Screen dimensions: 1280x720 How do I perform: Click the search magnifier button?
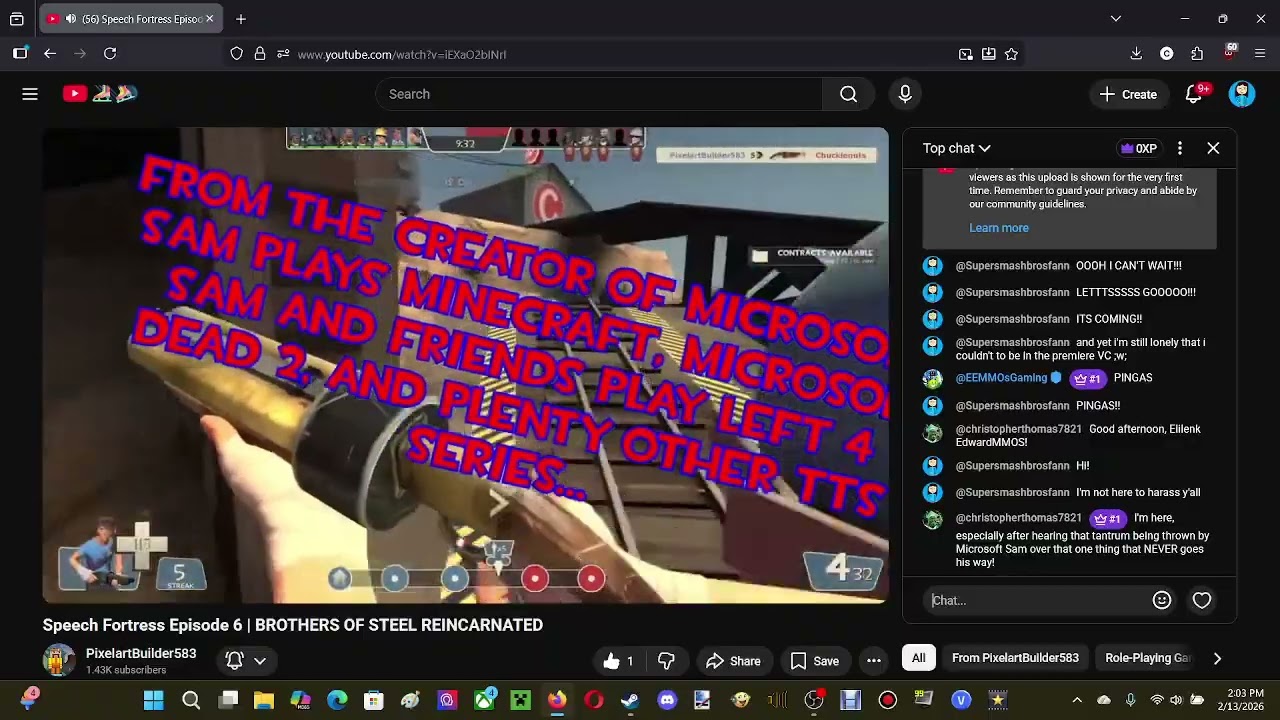(x=848, y=94)
